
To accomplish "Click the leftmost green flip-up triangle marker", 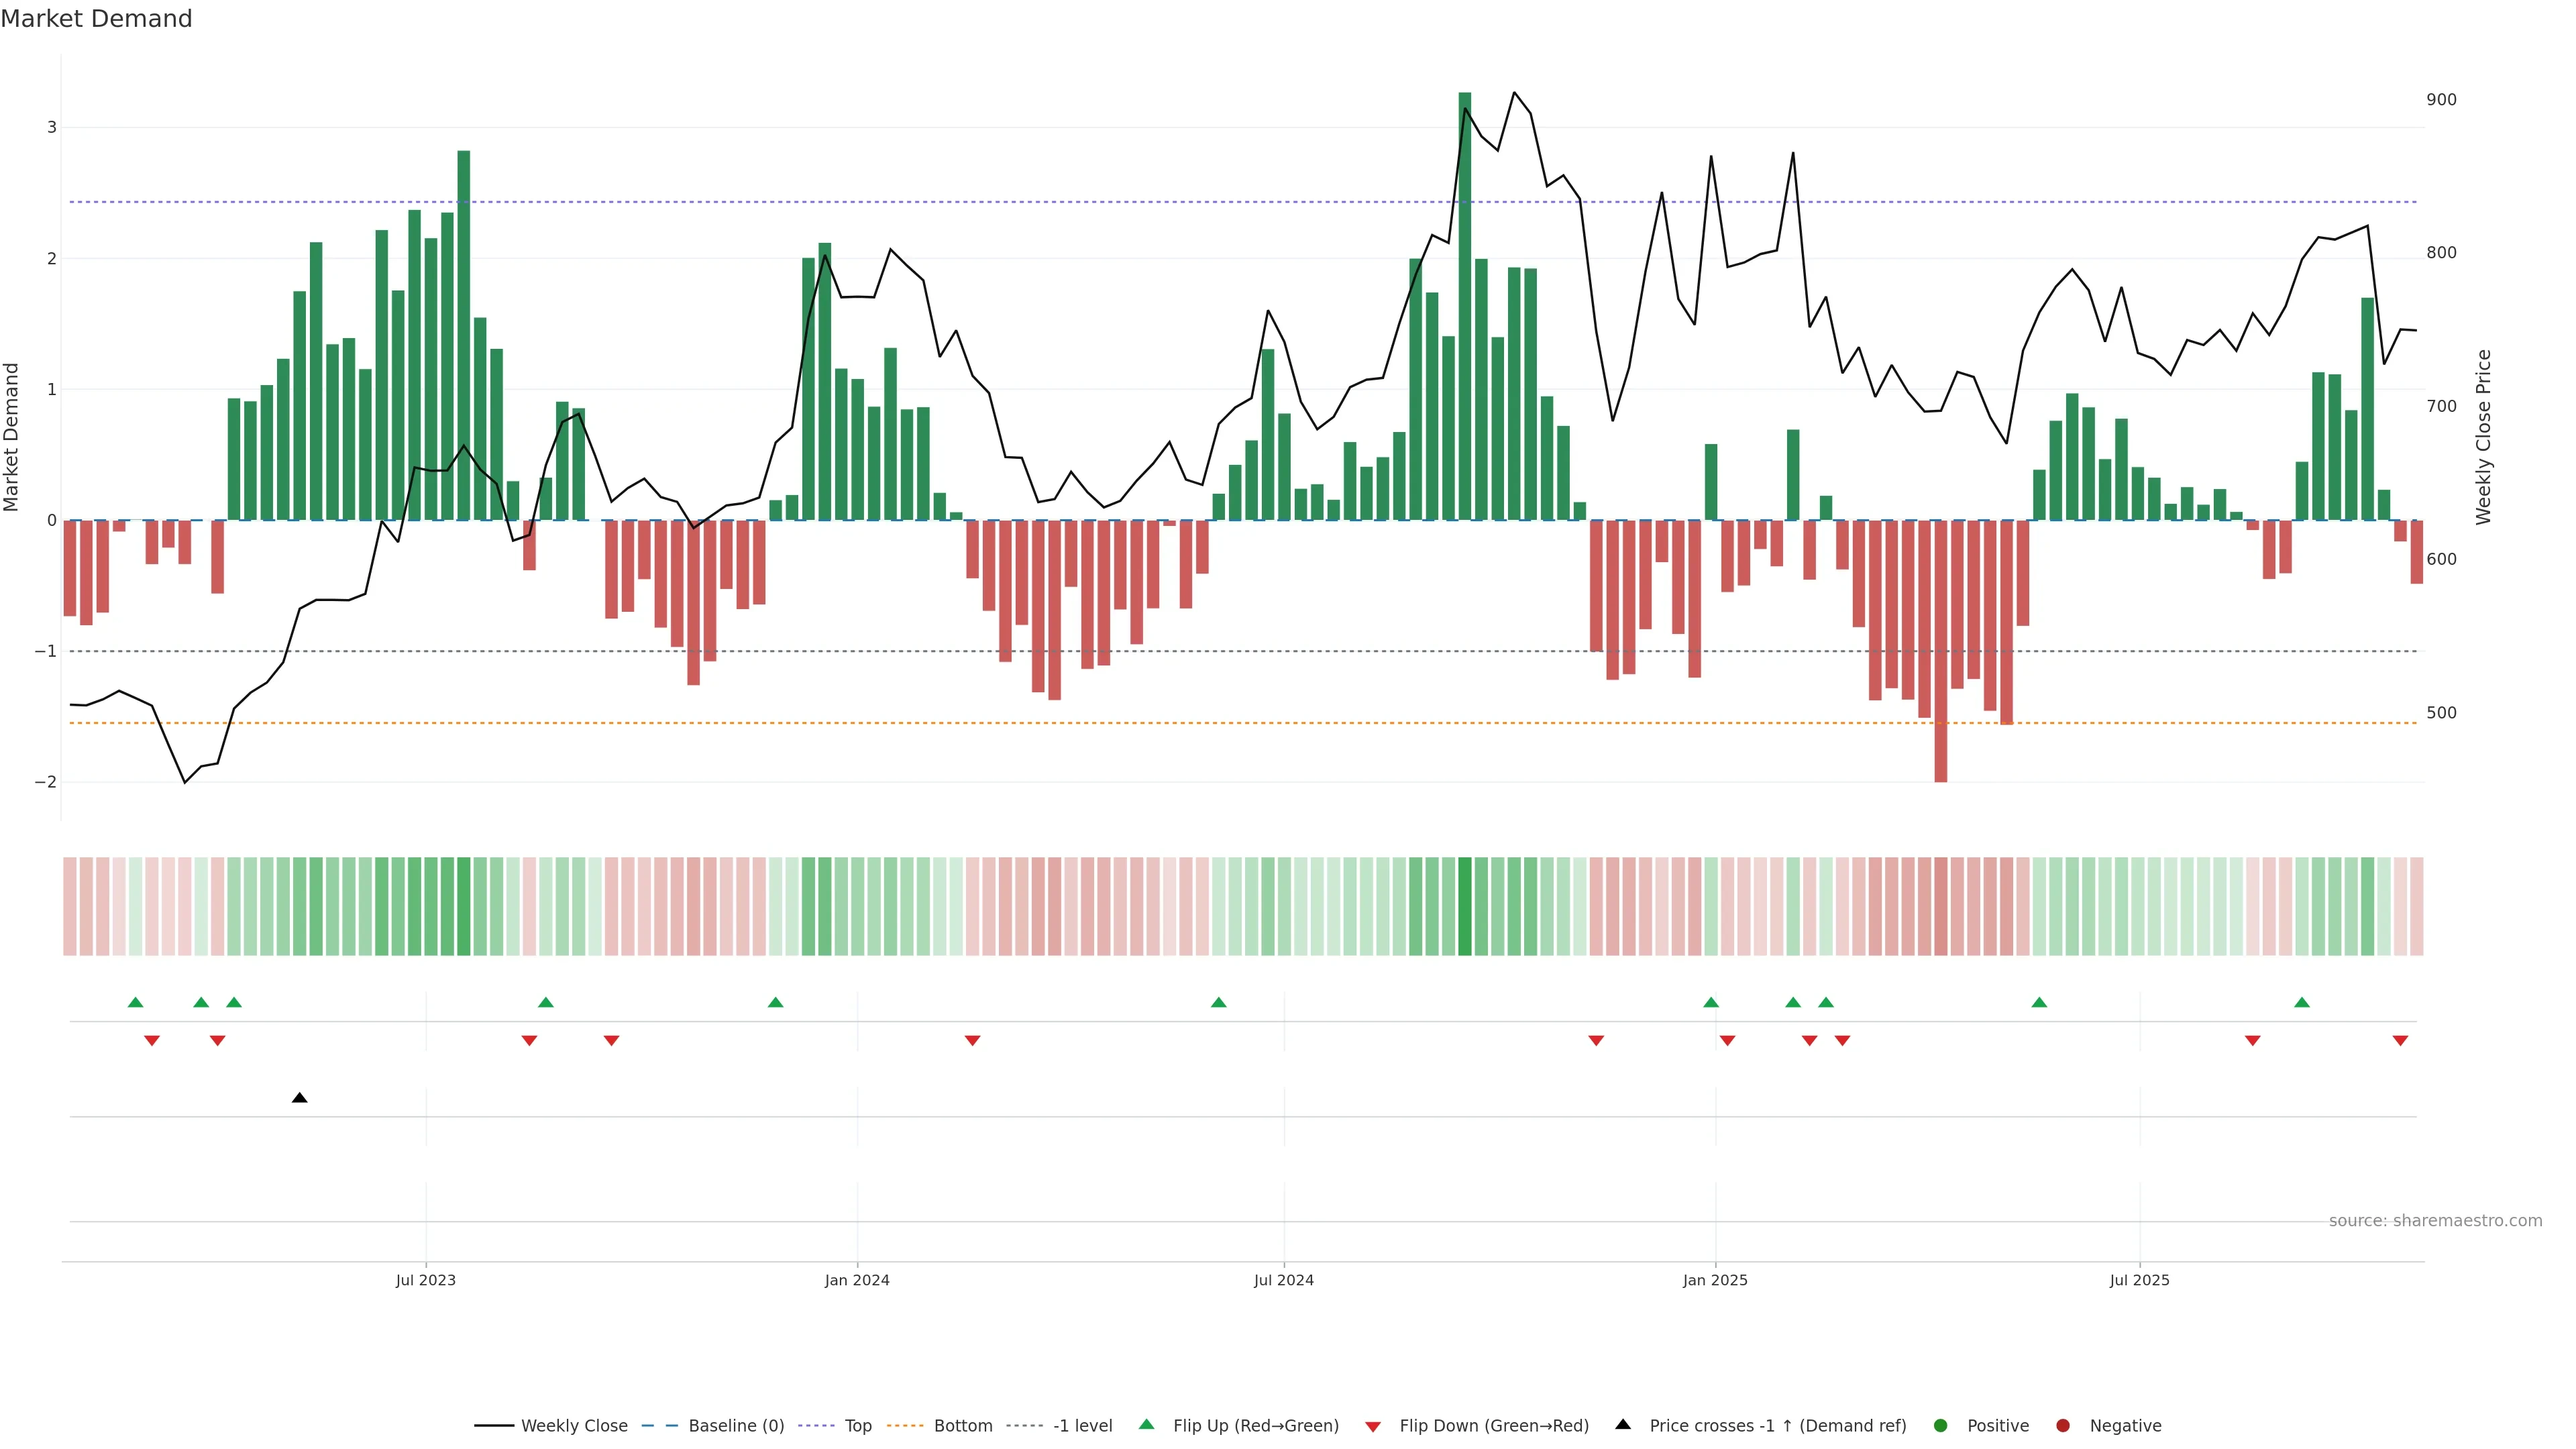I will (x=136, y=1002).
